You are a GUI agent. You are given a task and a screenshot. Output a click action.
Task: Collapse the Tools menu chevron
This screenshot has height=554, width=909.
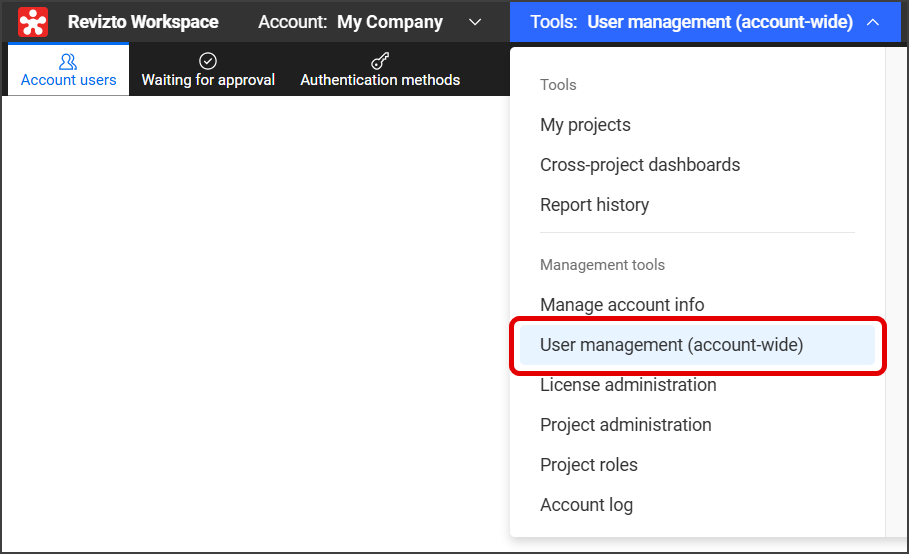pos(873,22)
